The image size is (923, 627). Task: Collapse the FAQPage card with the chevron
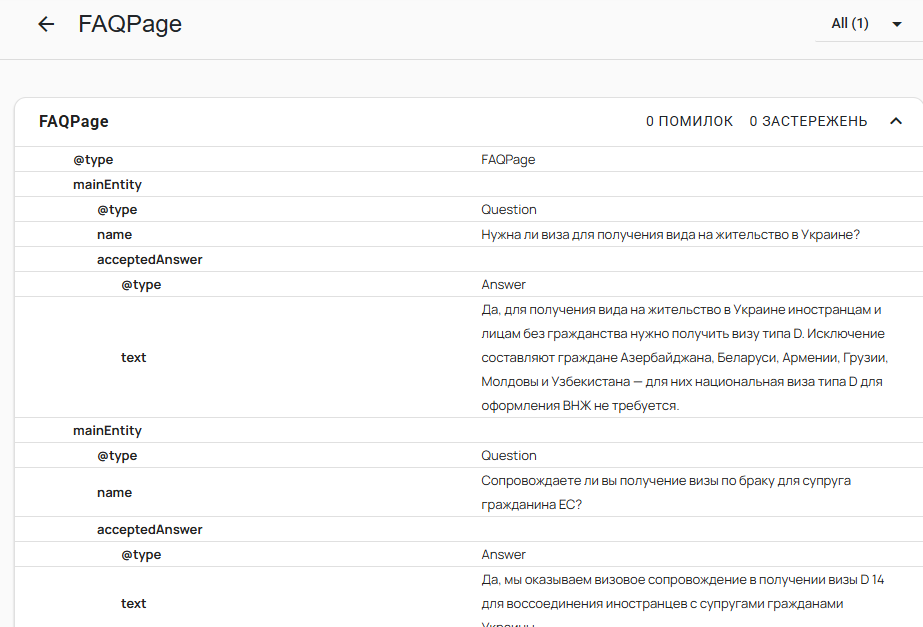click(x=895, y=121)
